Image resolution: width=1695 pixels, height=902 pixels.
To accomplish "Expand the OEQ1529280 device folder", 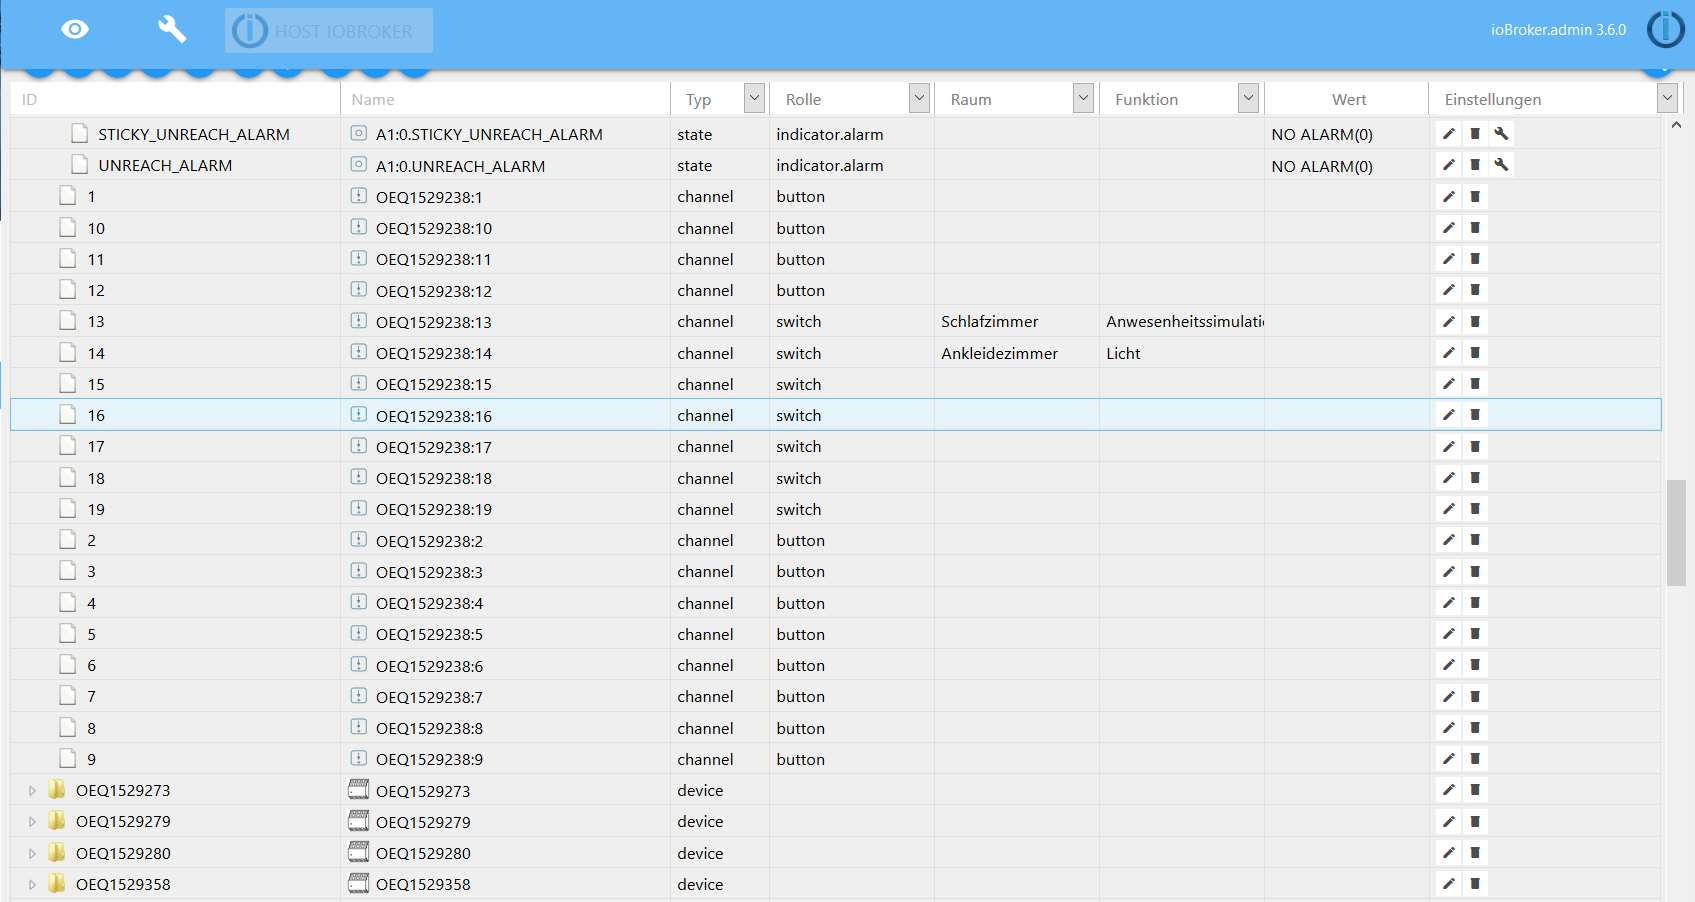I will point(32,854).
